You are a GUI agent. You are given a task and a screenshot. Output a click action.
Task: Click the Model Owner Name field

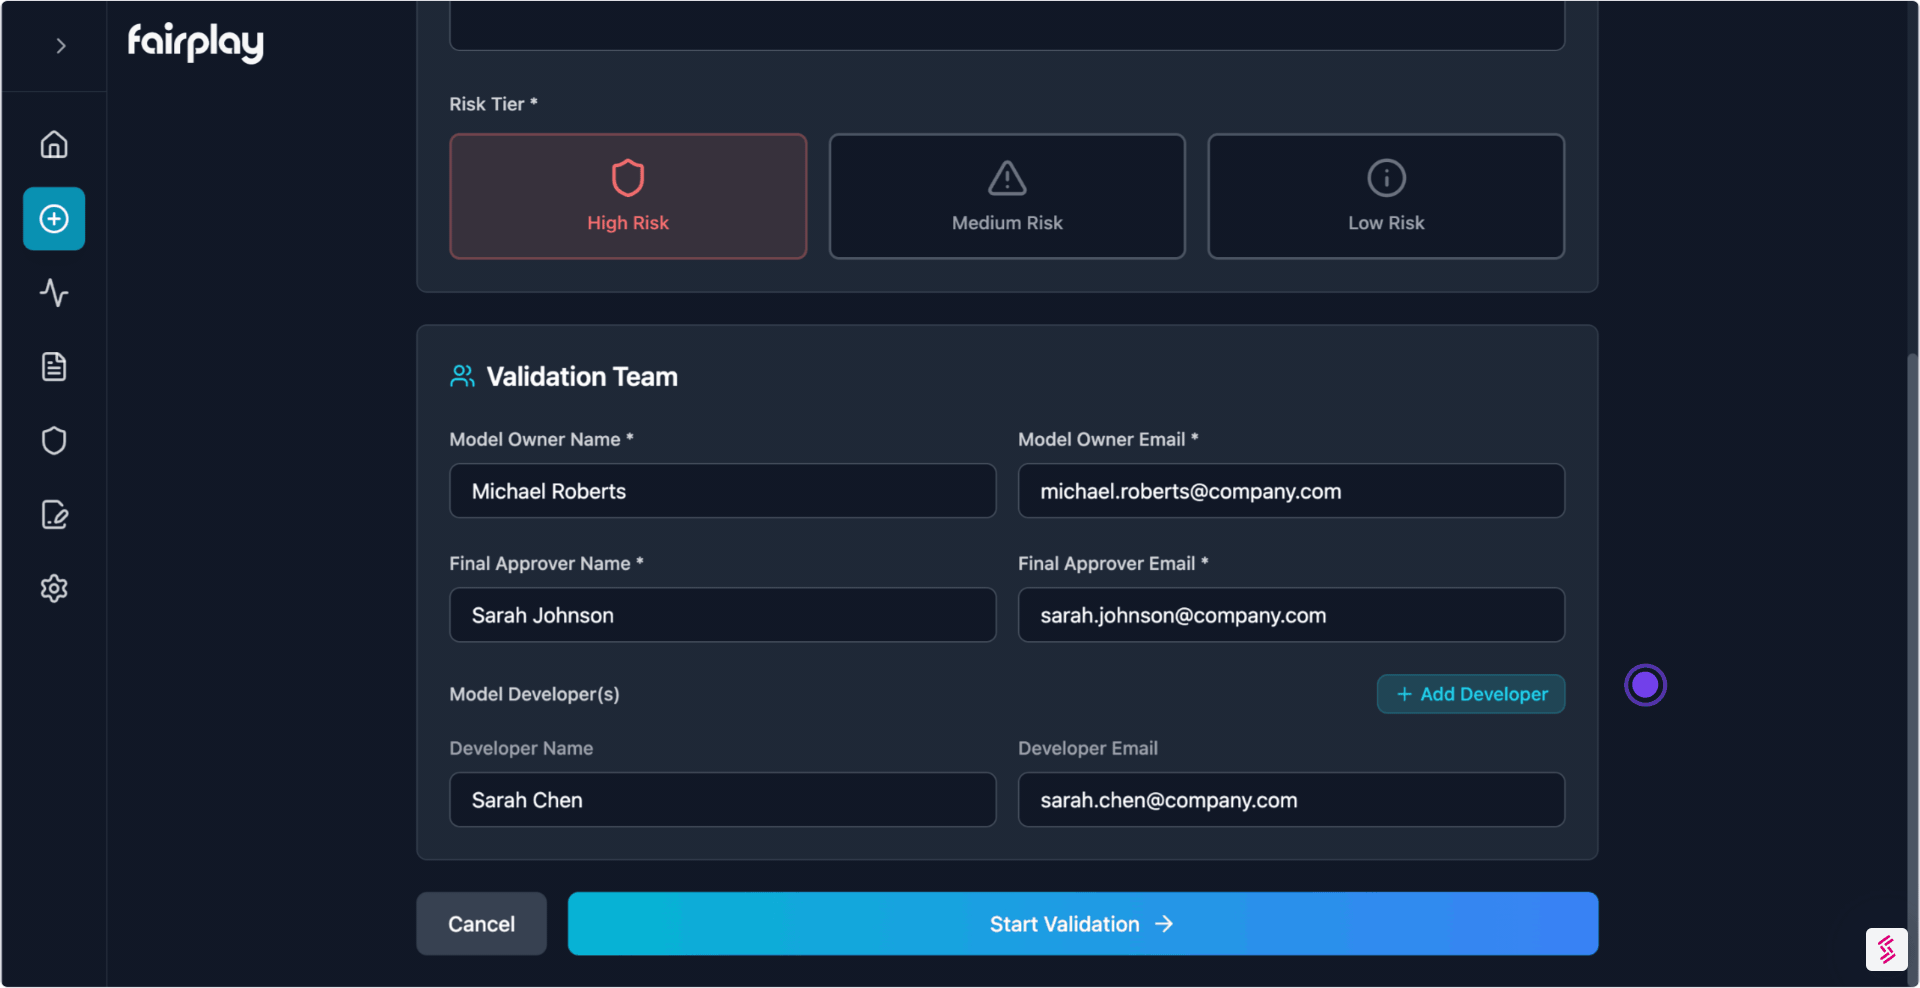tap(722, 491)
